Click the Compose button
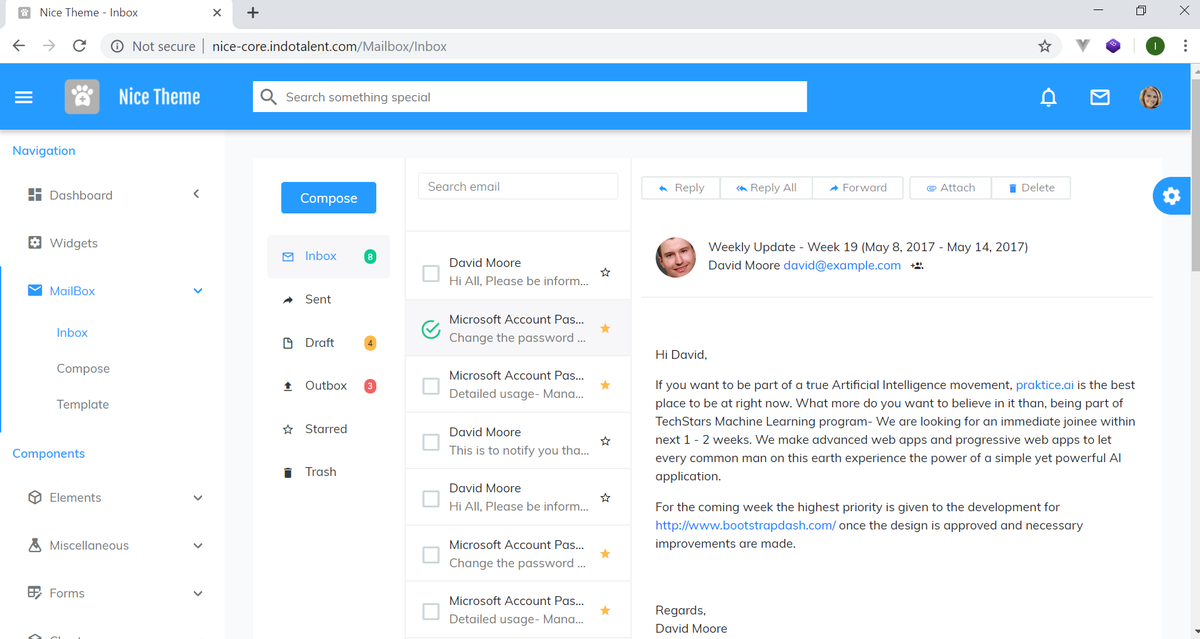This screenshot has width=1200, height=639. (328, 197)
